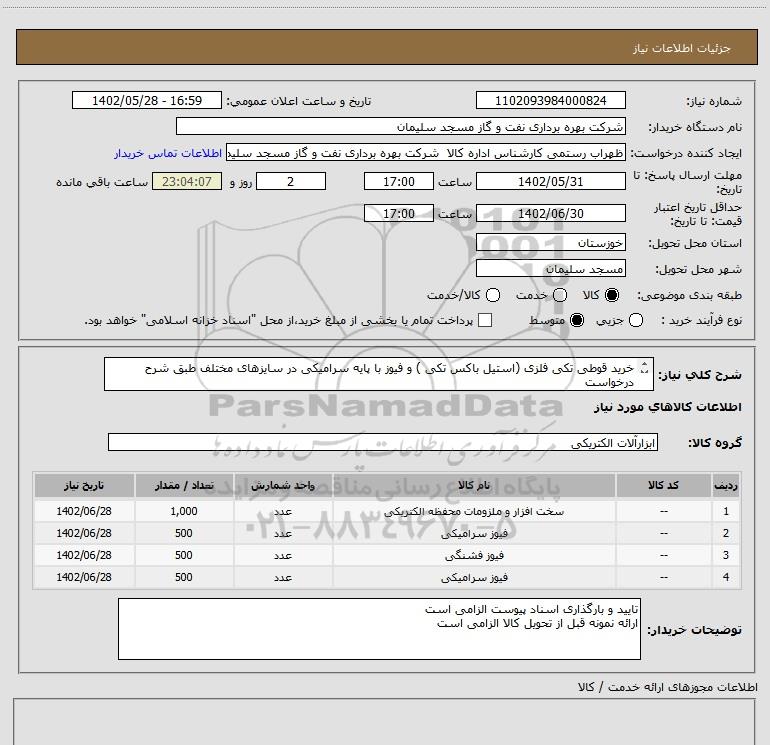Select the متوسط purchase type radio

(577, 320)
